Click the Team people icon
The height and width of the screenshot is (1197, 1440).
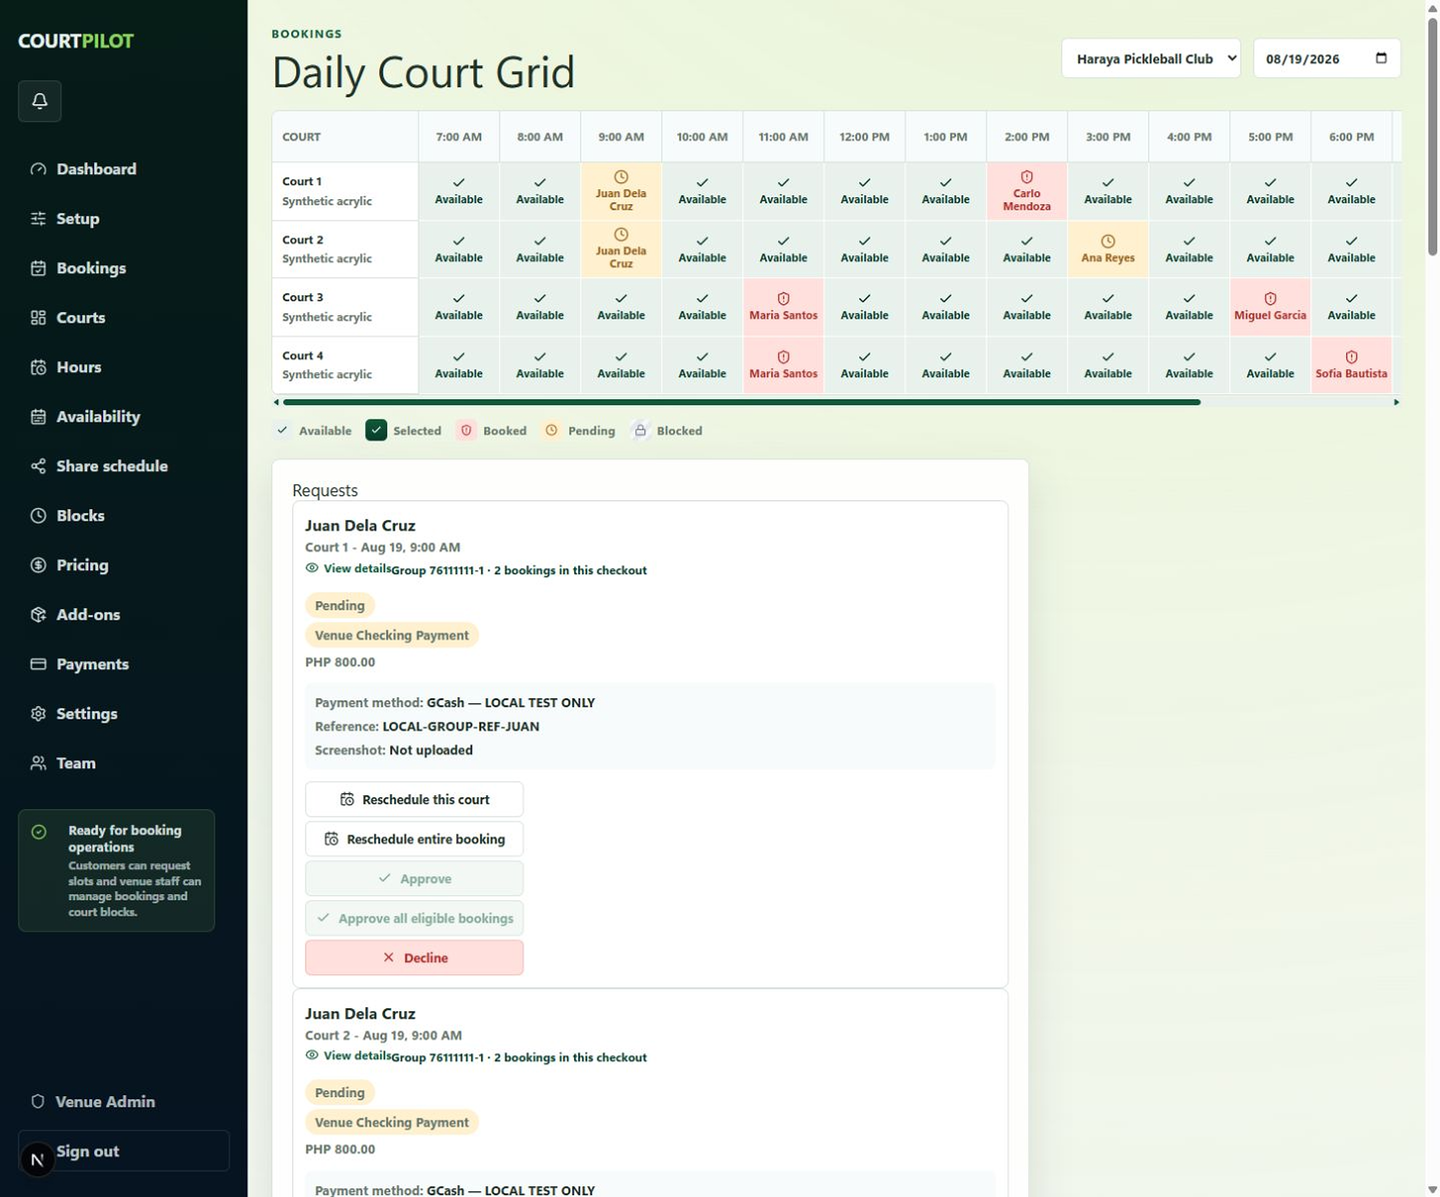point(38,763)
